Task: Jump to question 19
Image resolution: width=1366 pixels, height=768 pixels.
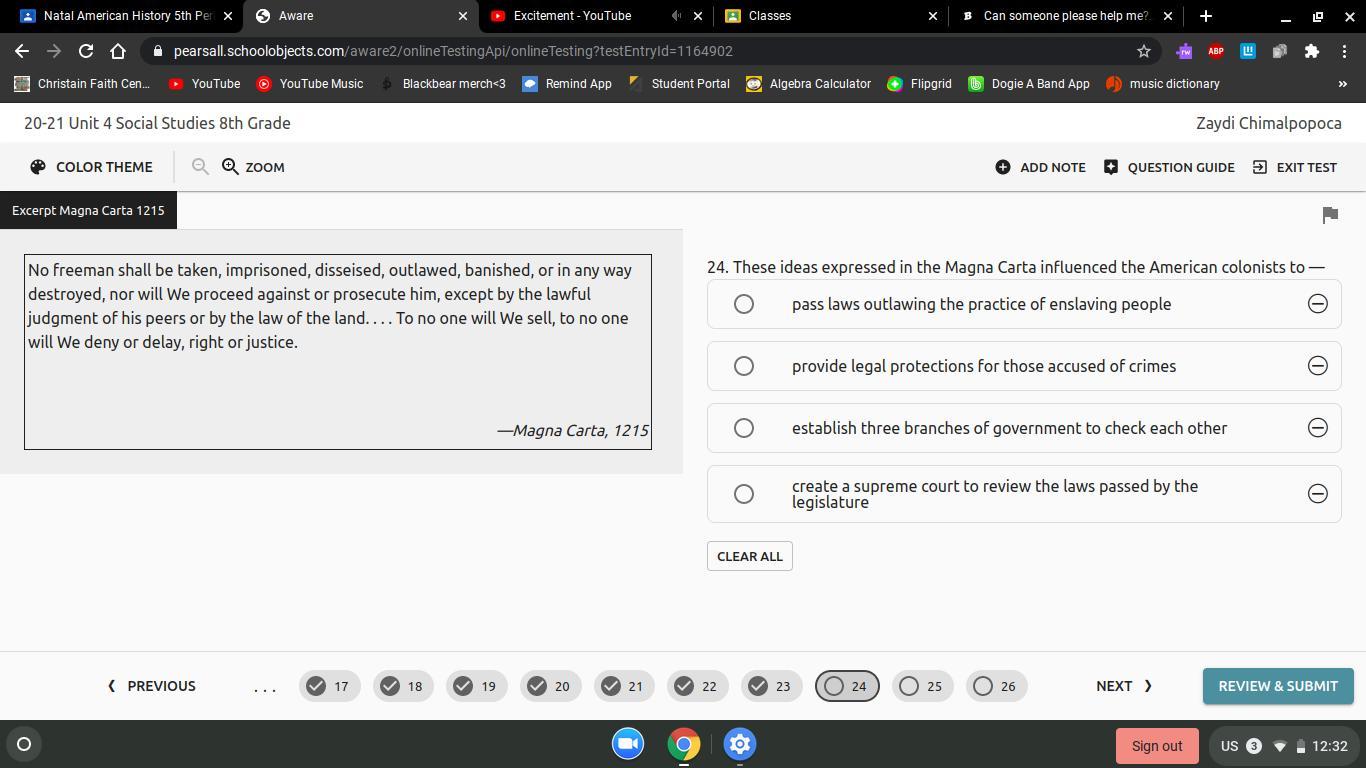Action: (x=476, y=686)
